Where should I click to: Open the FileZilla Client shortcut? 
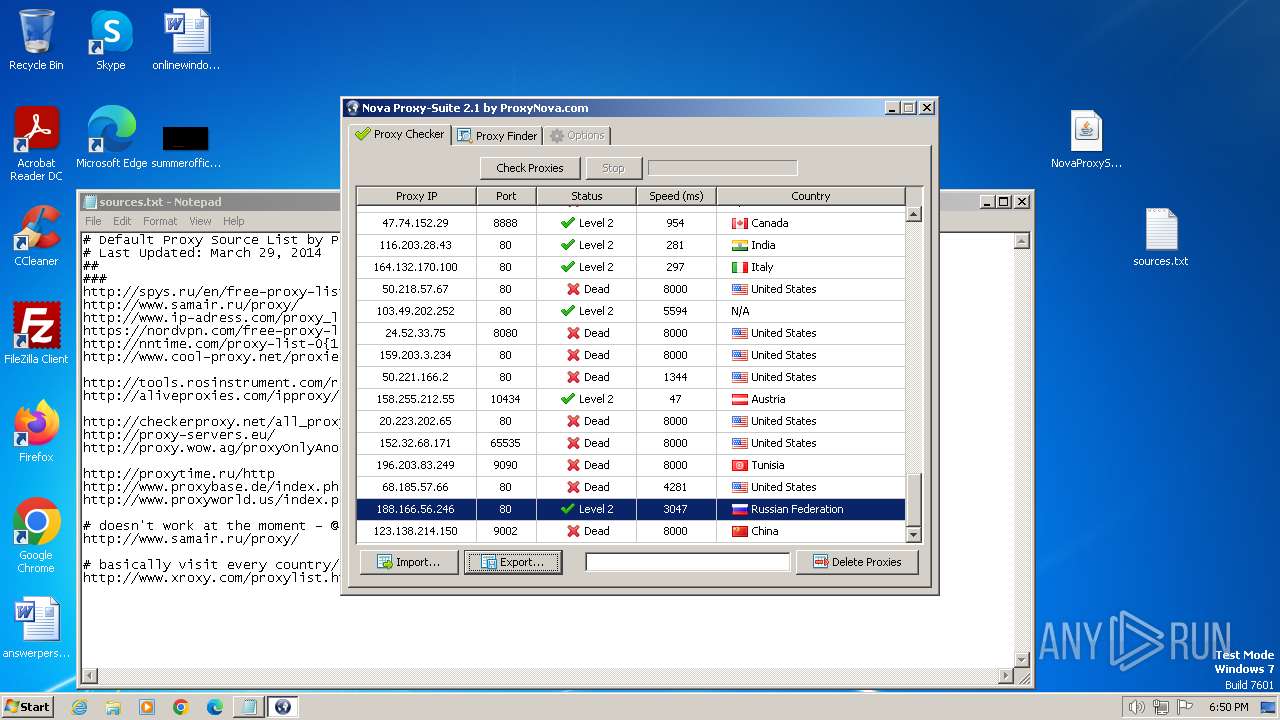tap(36, 334)
